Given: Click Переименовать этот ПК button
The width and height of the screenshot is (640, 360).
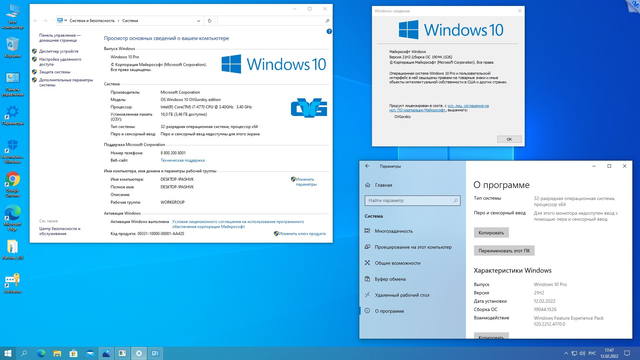Looking at the screenshot, I should 504,251.
